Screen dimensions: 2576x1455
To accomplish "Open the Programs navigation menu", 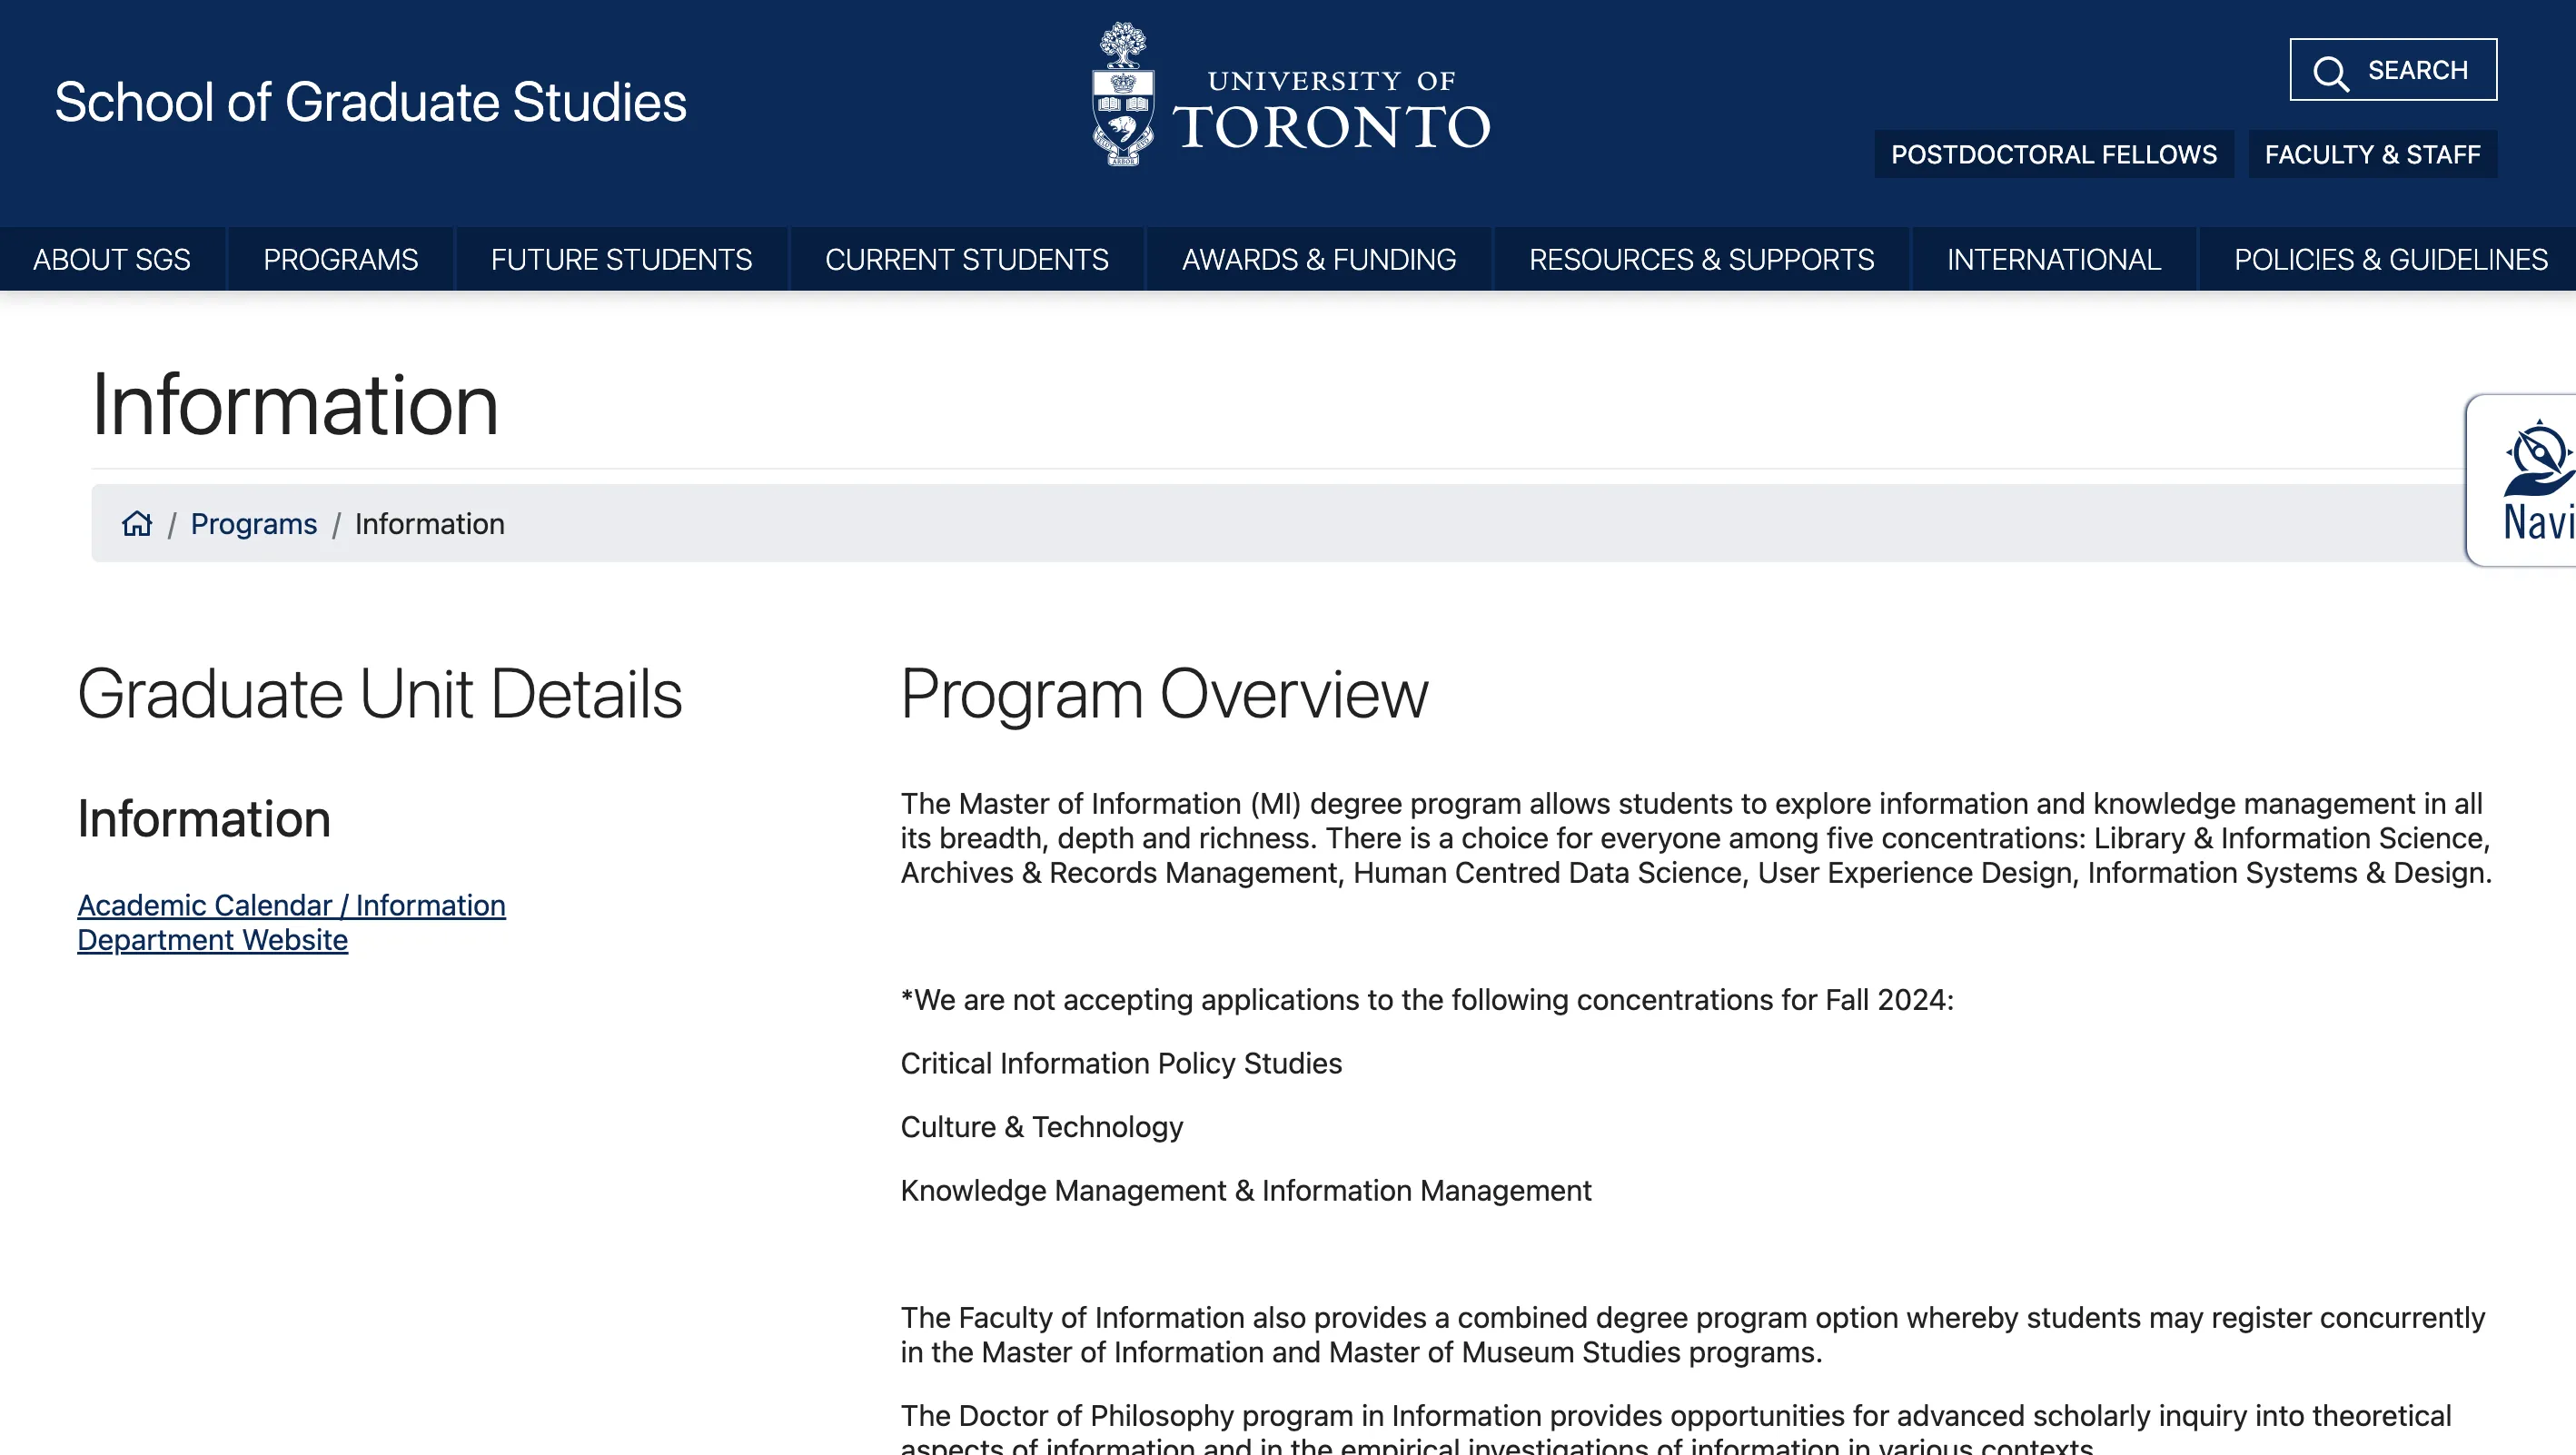I will (340, 259).
